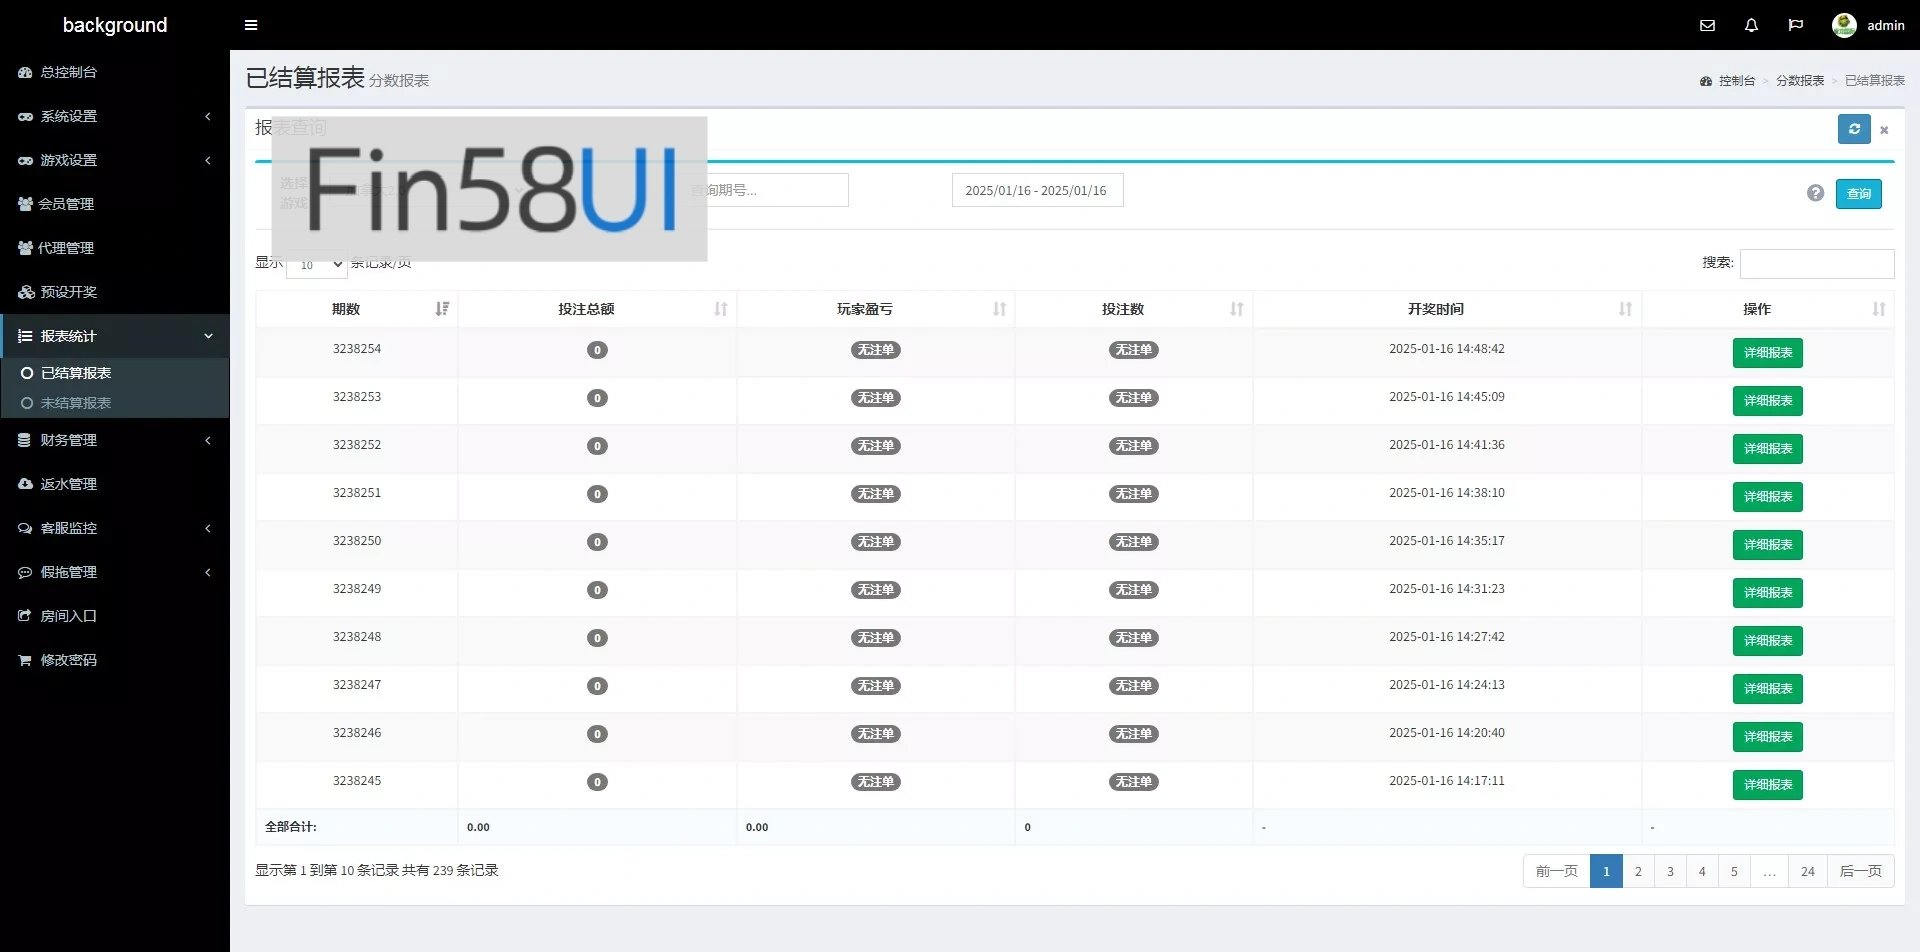Select the 已结算报表 submenu item
1920x952 pixels.
(76, 373)
